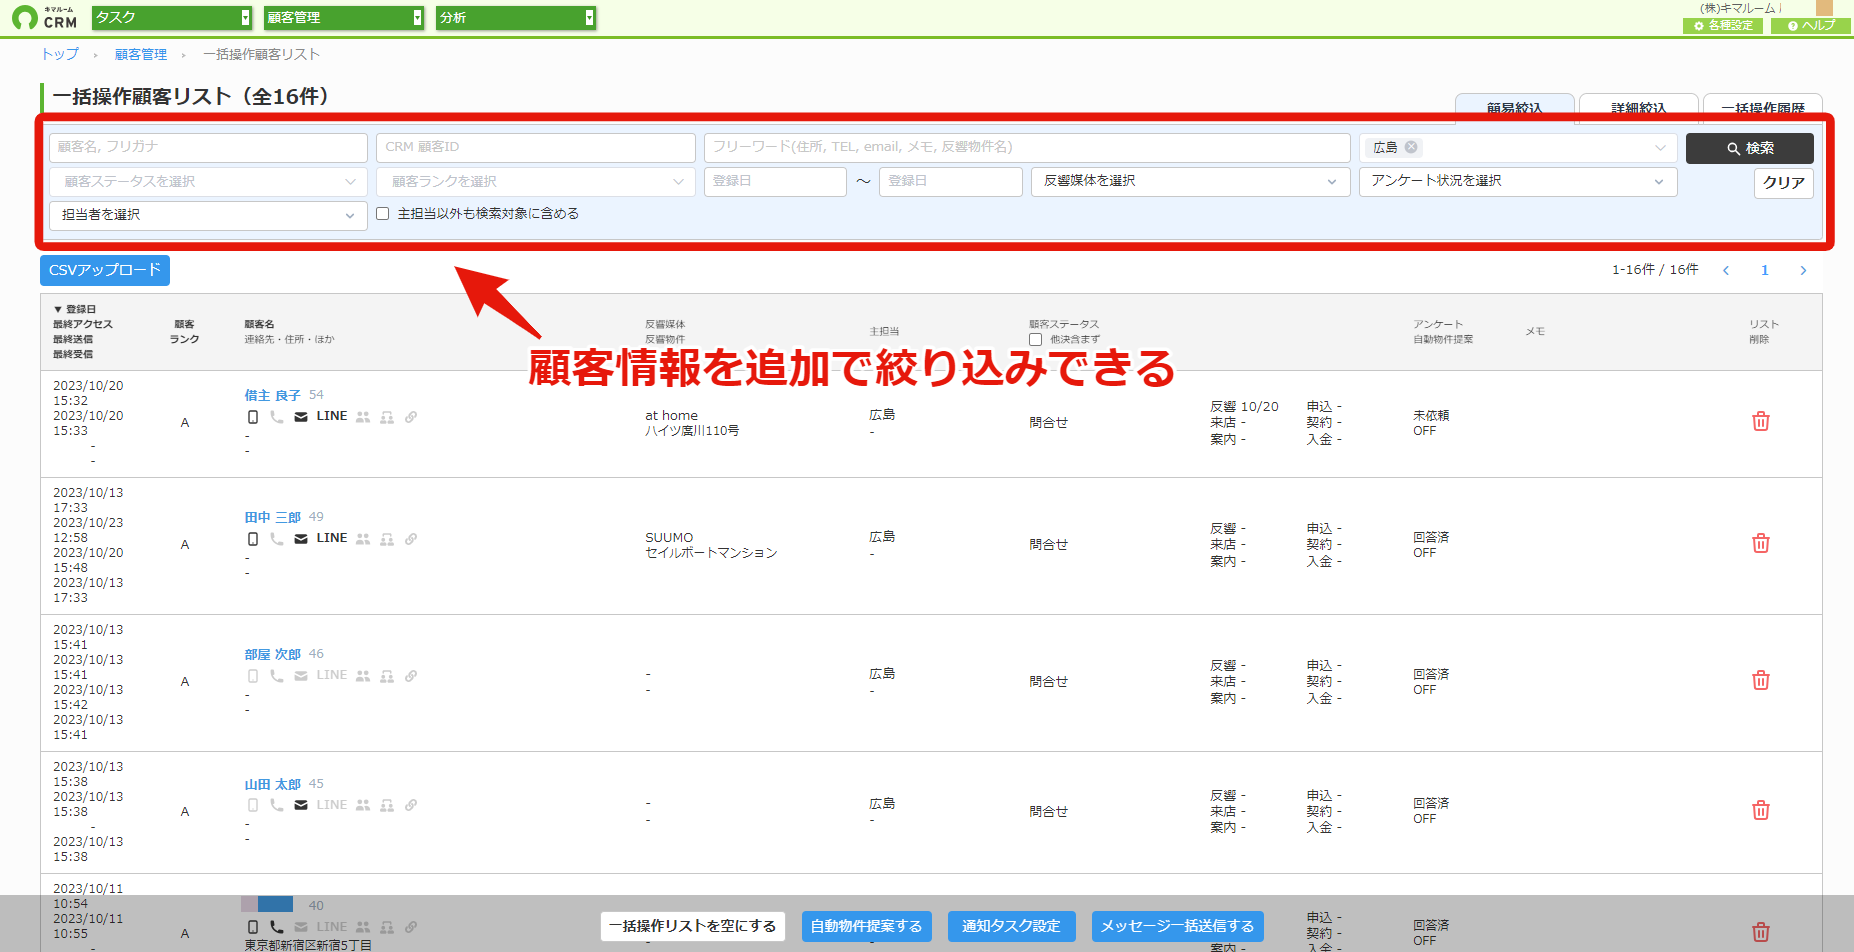This screenshot has width=1854, height=952.
Task: Expand 顧客ランクを選択 dropdown
Action: (536, 182)
